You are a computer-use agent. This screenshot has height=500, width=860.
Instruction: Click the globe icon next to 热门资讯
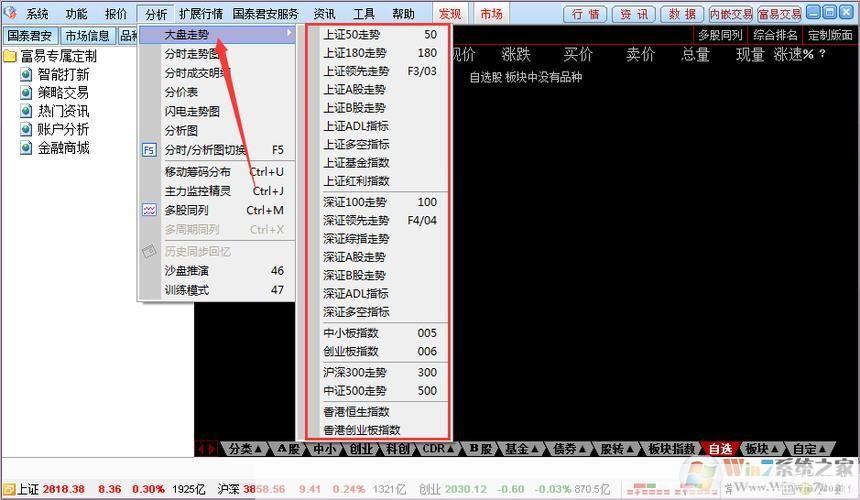coord(26,111)
